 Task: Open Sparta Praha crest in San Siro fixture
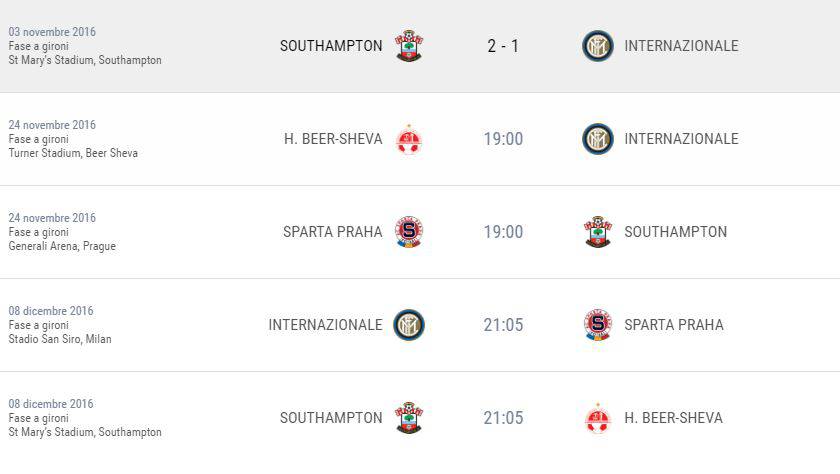coord(598,325)
